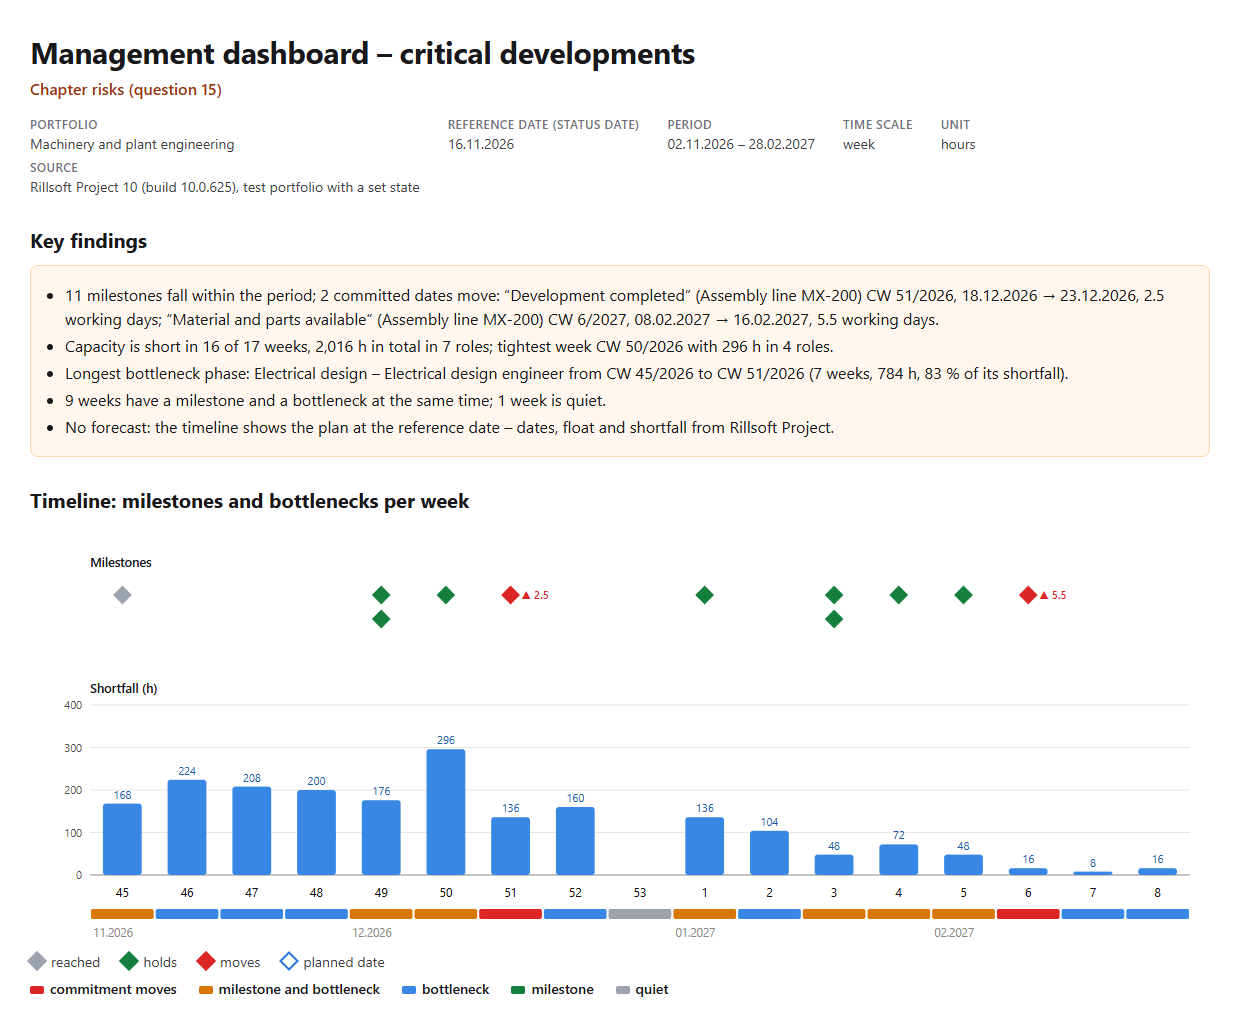
Task: Click the 'Chapter risks (question 15)' subtitle
Action: [x=126, y=90]
